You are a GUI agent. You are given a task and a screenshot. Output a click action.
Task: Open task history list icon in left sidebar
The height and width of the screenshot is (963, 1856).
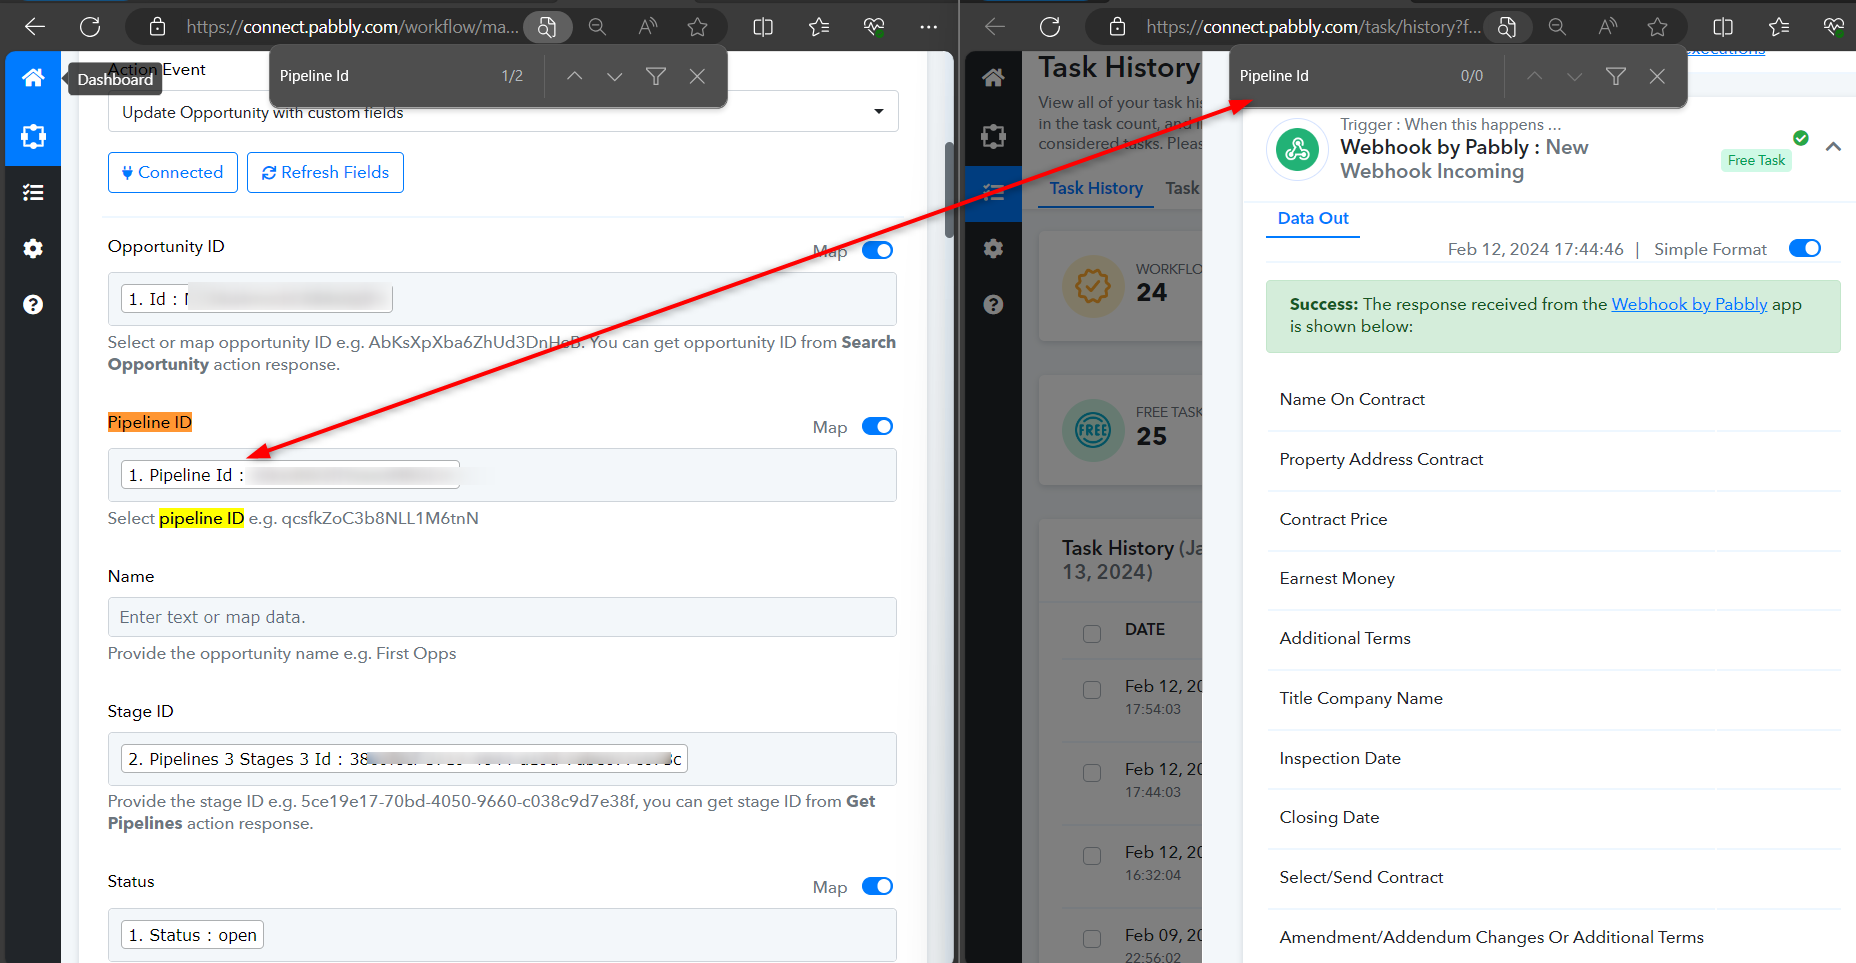pos(33,192)
